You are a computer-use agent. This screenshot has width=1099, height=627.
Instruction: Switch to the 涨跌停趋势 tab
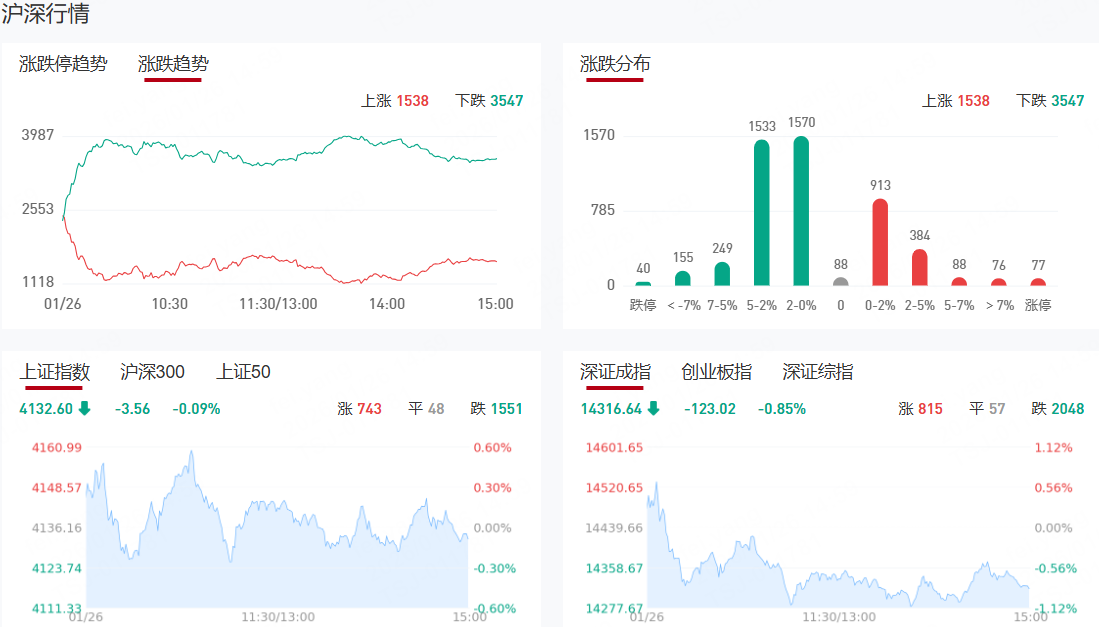(63, 64)
